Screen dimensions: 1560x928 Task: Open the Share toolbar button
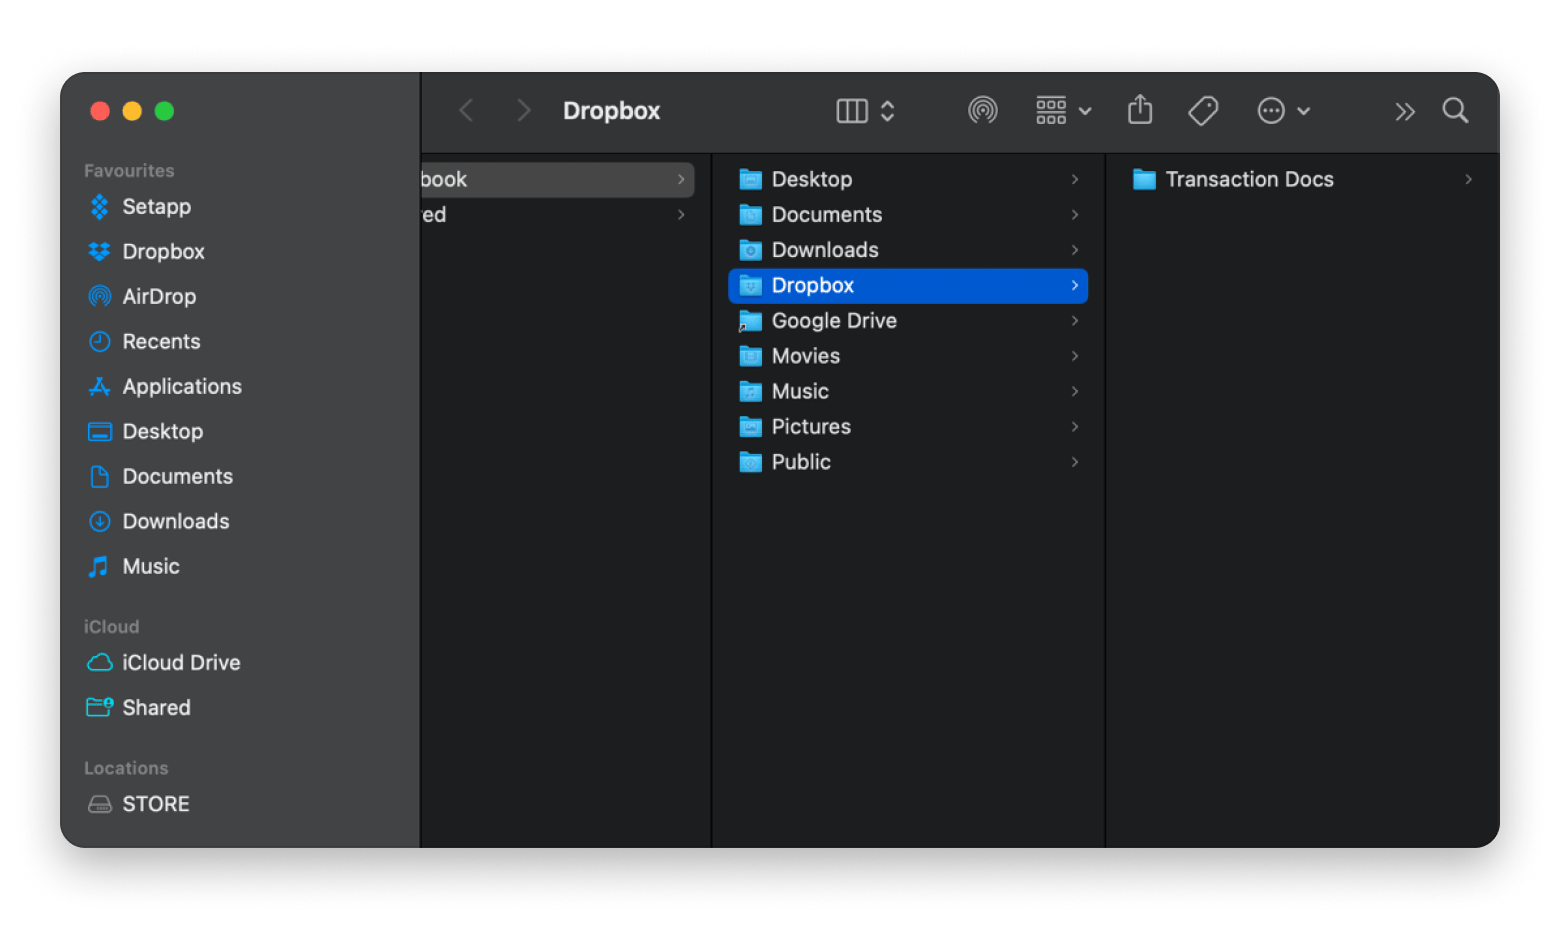(x=1139, y=110)
